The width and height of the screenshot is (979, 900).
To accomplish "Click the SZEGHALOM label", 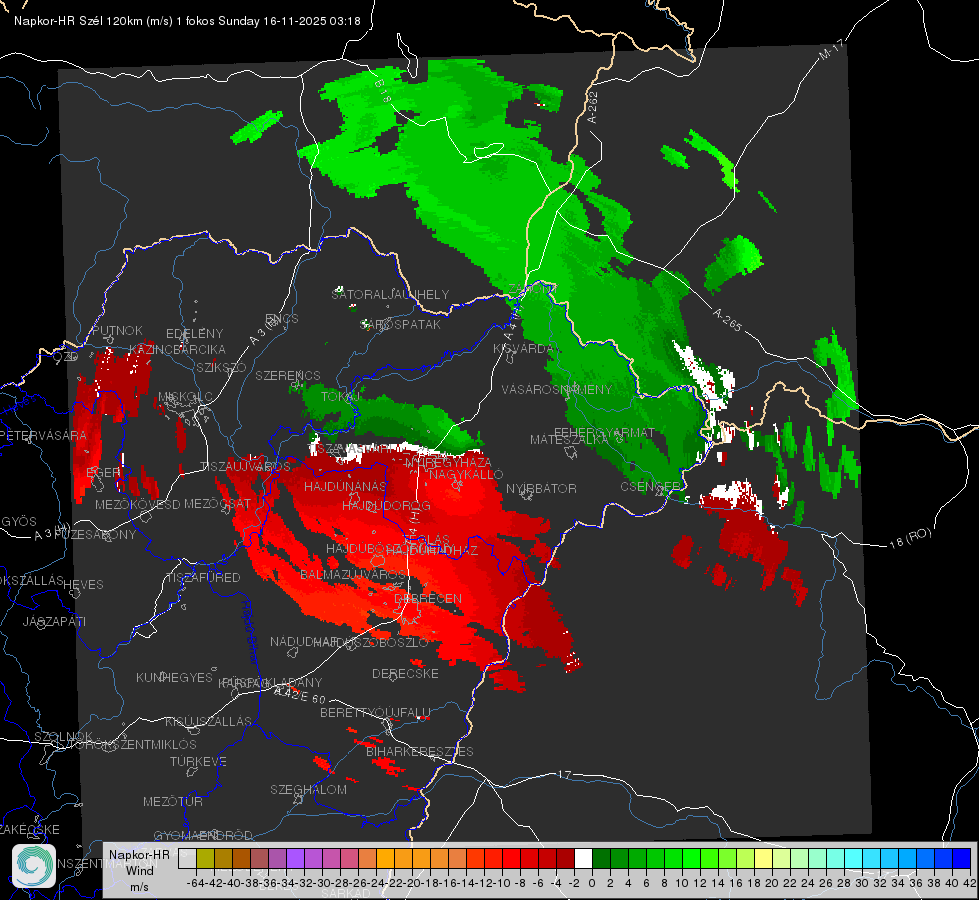I will 308,789.
